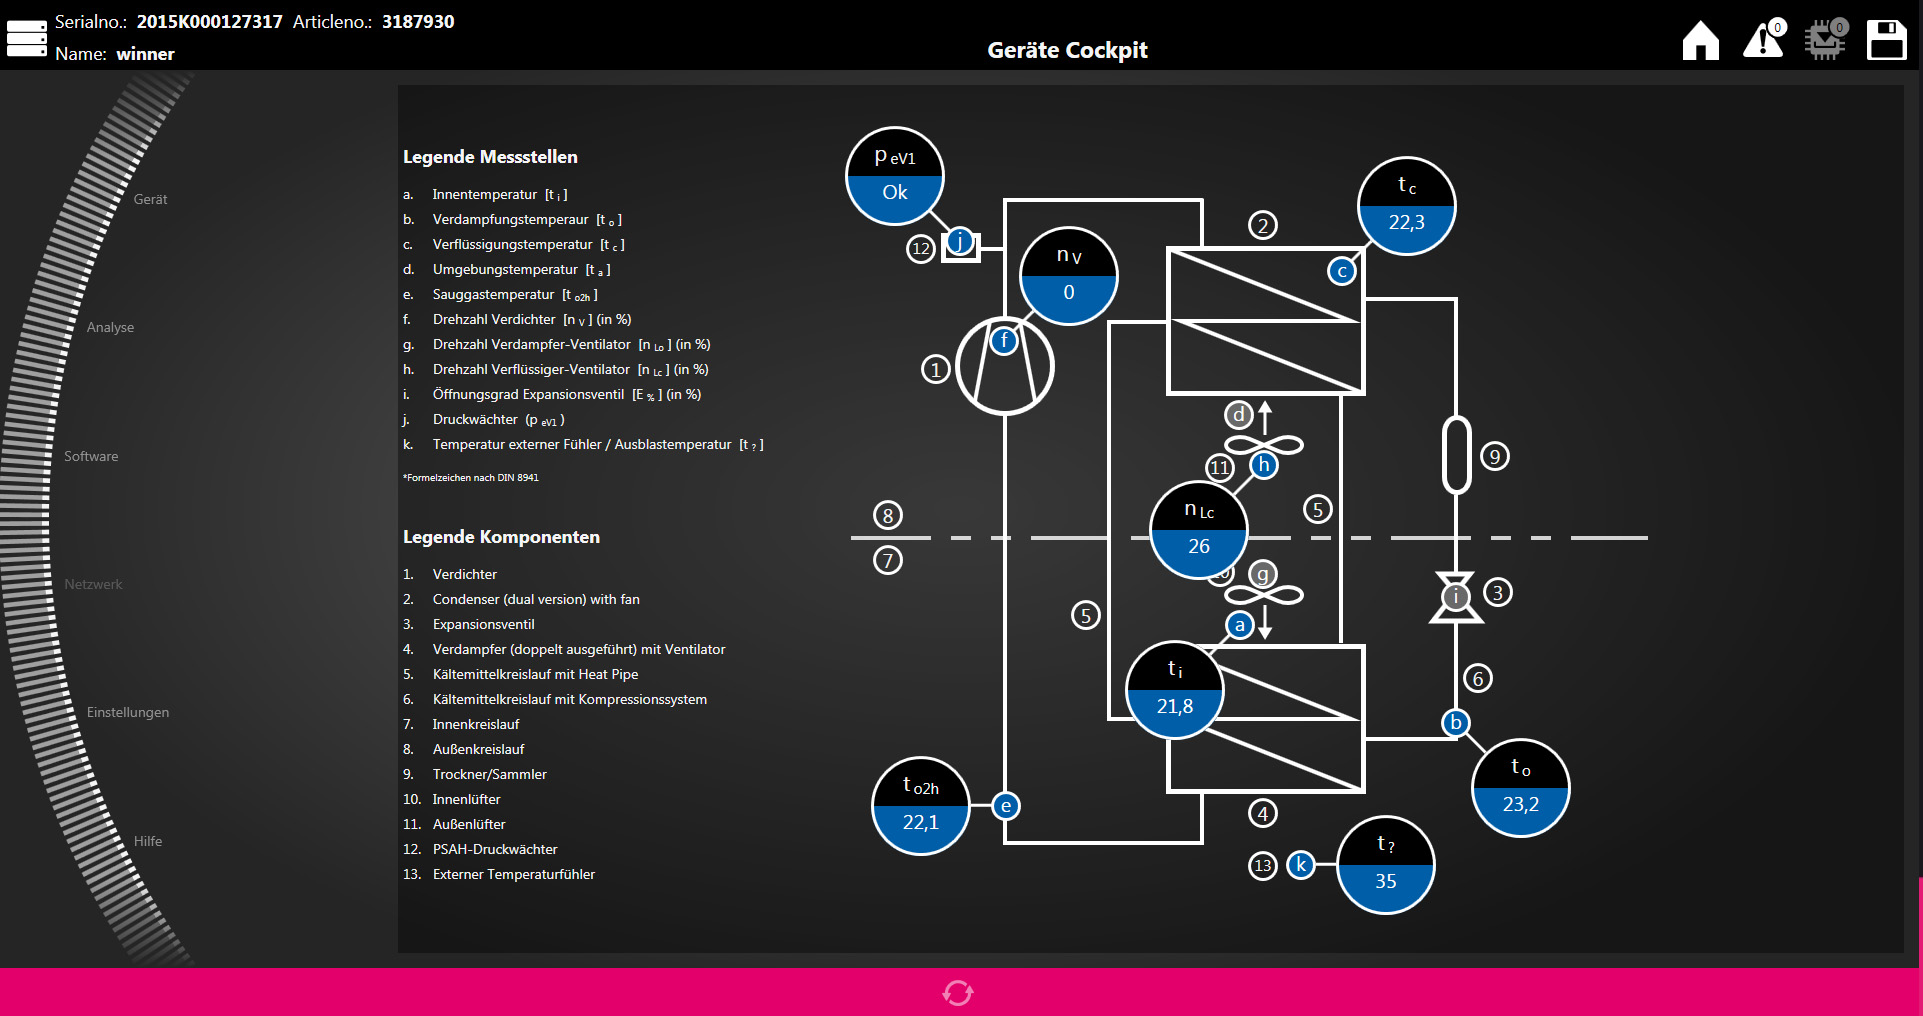Click component number 7 Innenkreislauf label
The height and width of the screenshot is (1016, 1923).
pyautogui.click(x=887, y=560)
